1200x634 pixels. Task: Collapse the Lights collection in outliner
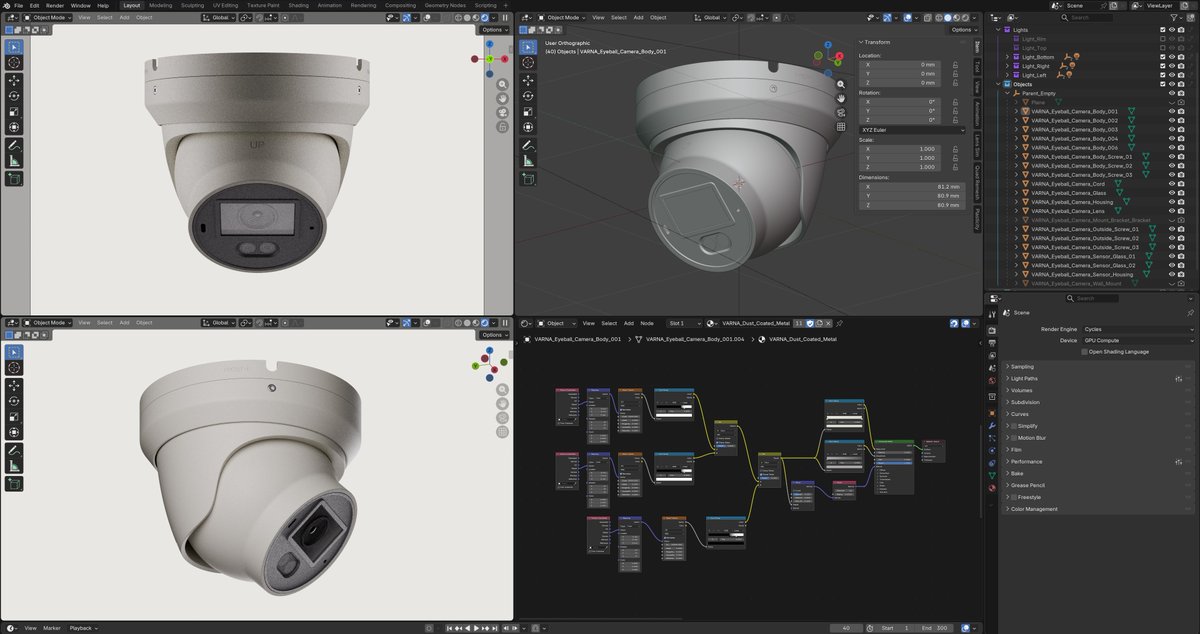(x=996, y=30)
